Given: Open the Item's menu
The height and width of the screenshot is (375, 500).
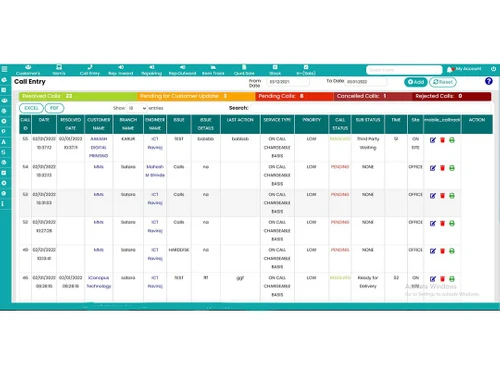Looking at the screenshot, I should point(59,70).
